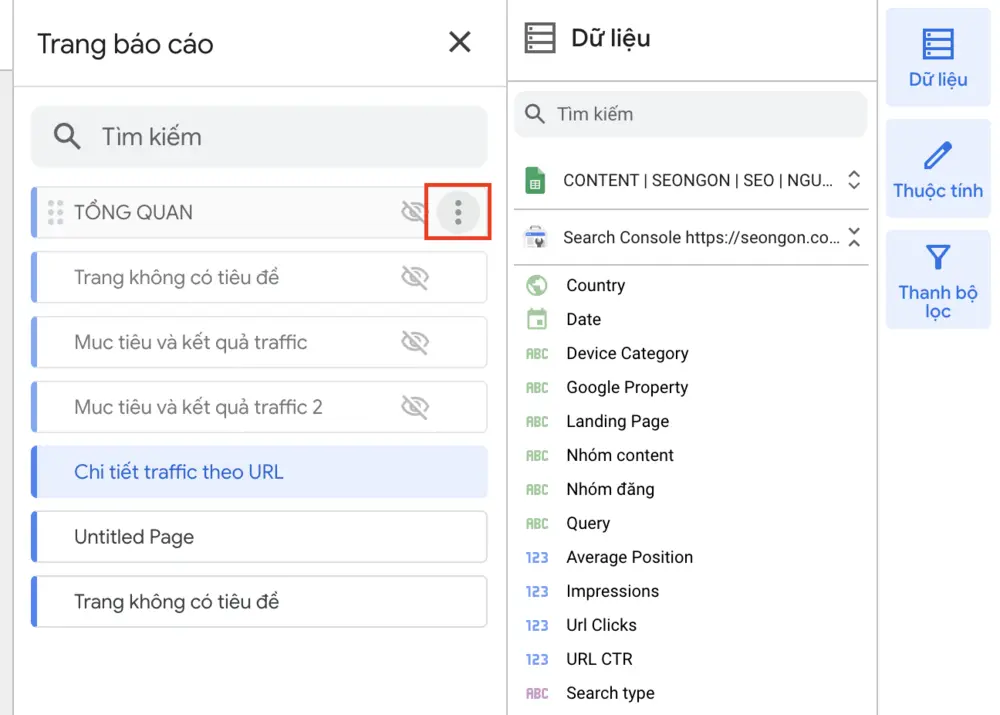Screen dimensions: 1000x715
Task: Click the calendar icon beside Date
Action: pyautogui.click(x=537, y=319)
